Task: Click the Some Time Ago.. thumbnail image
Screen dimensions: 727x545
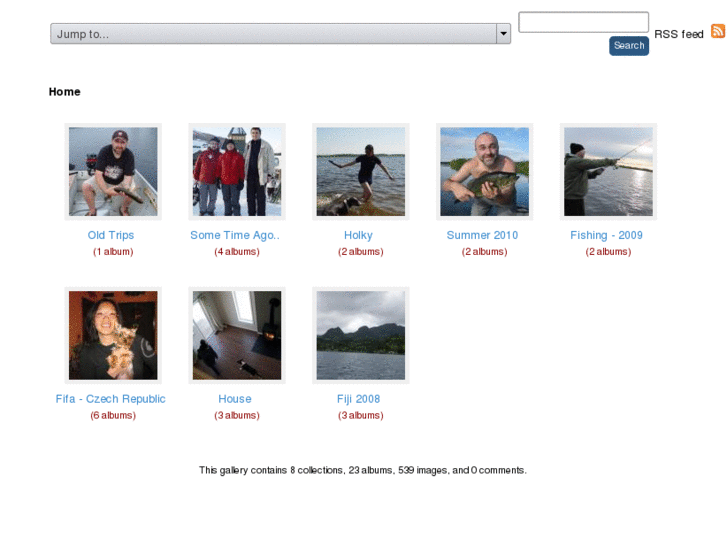Action: (237, 172)
